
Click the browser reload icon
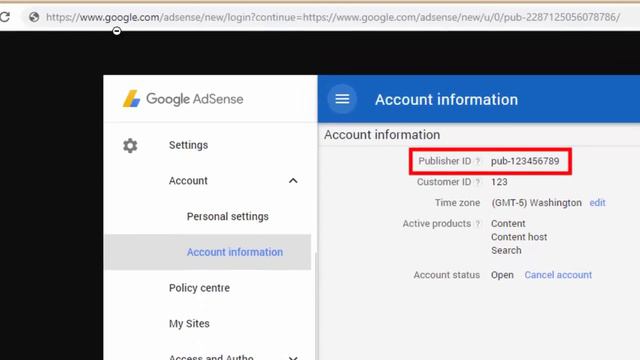4,17
